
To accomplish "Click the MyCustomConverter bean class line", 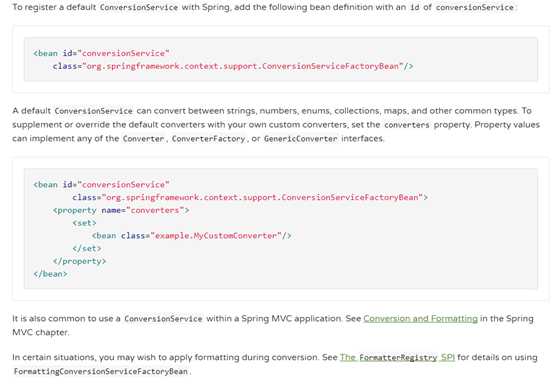I will point(191,236).
